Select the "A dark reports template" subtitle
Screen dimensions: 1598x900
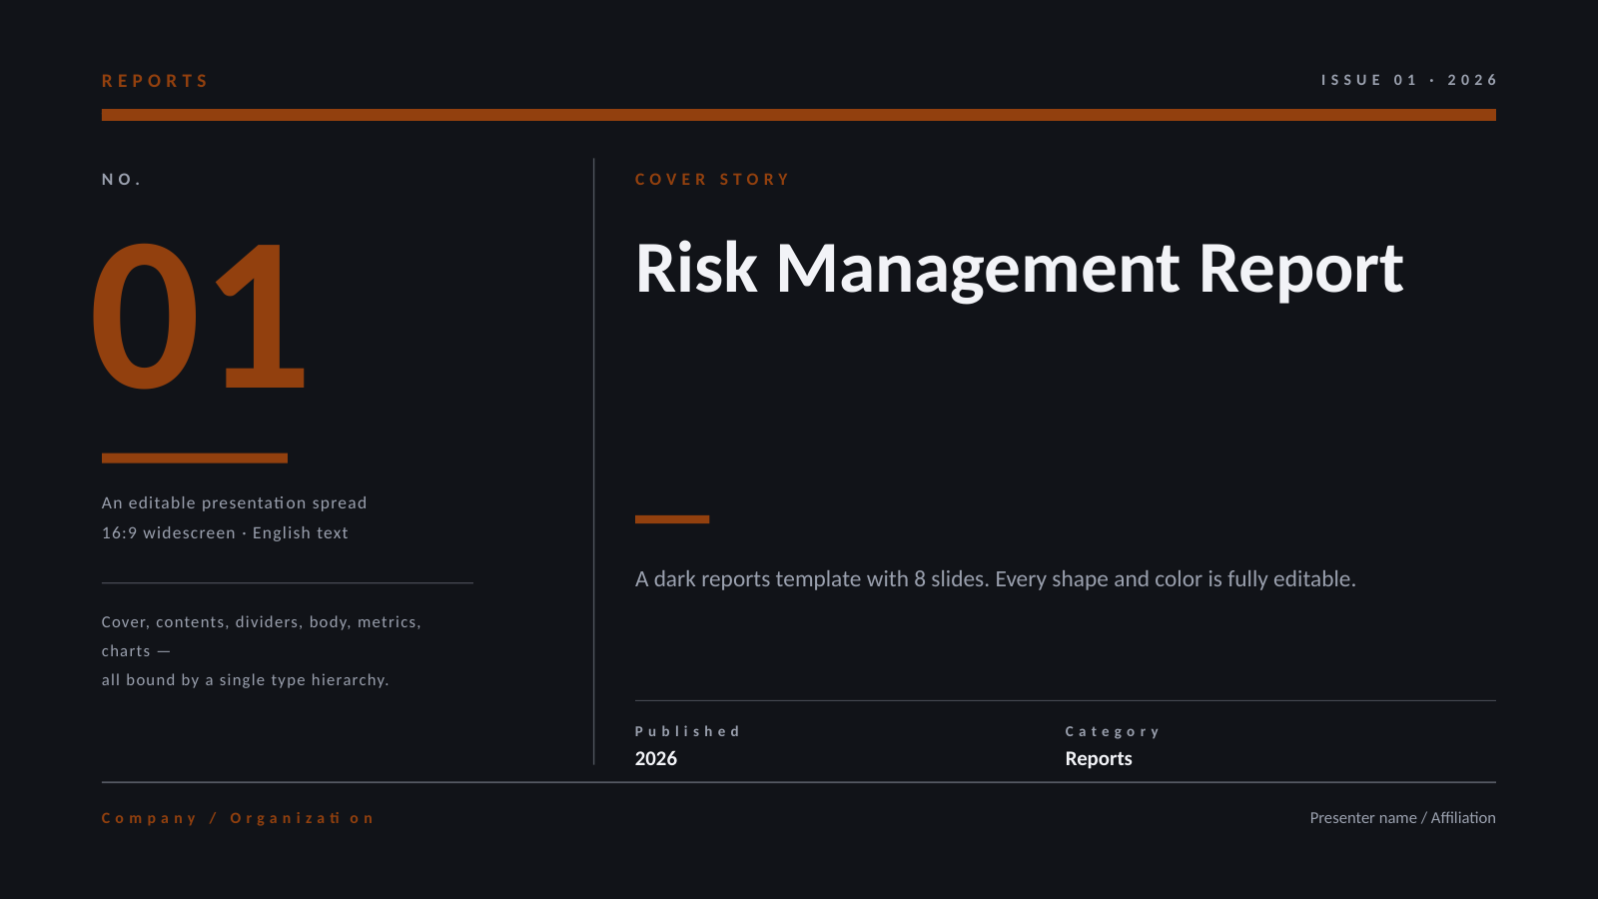coord(995,579)
